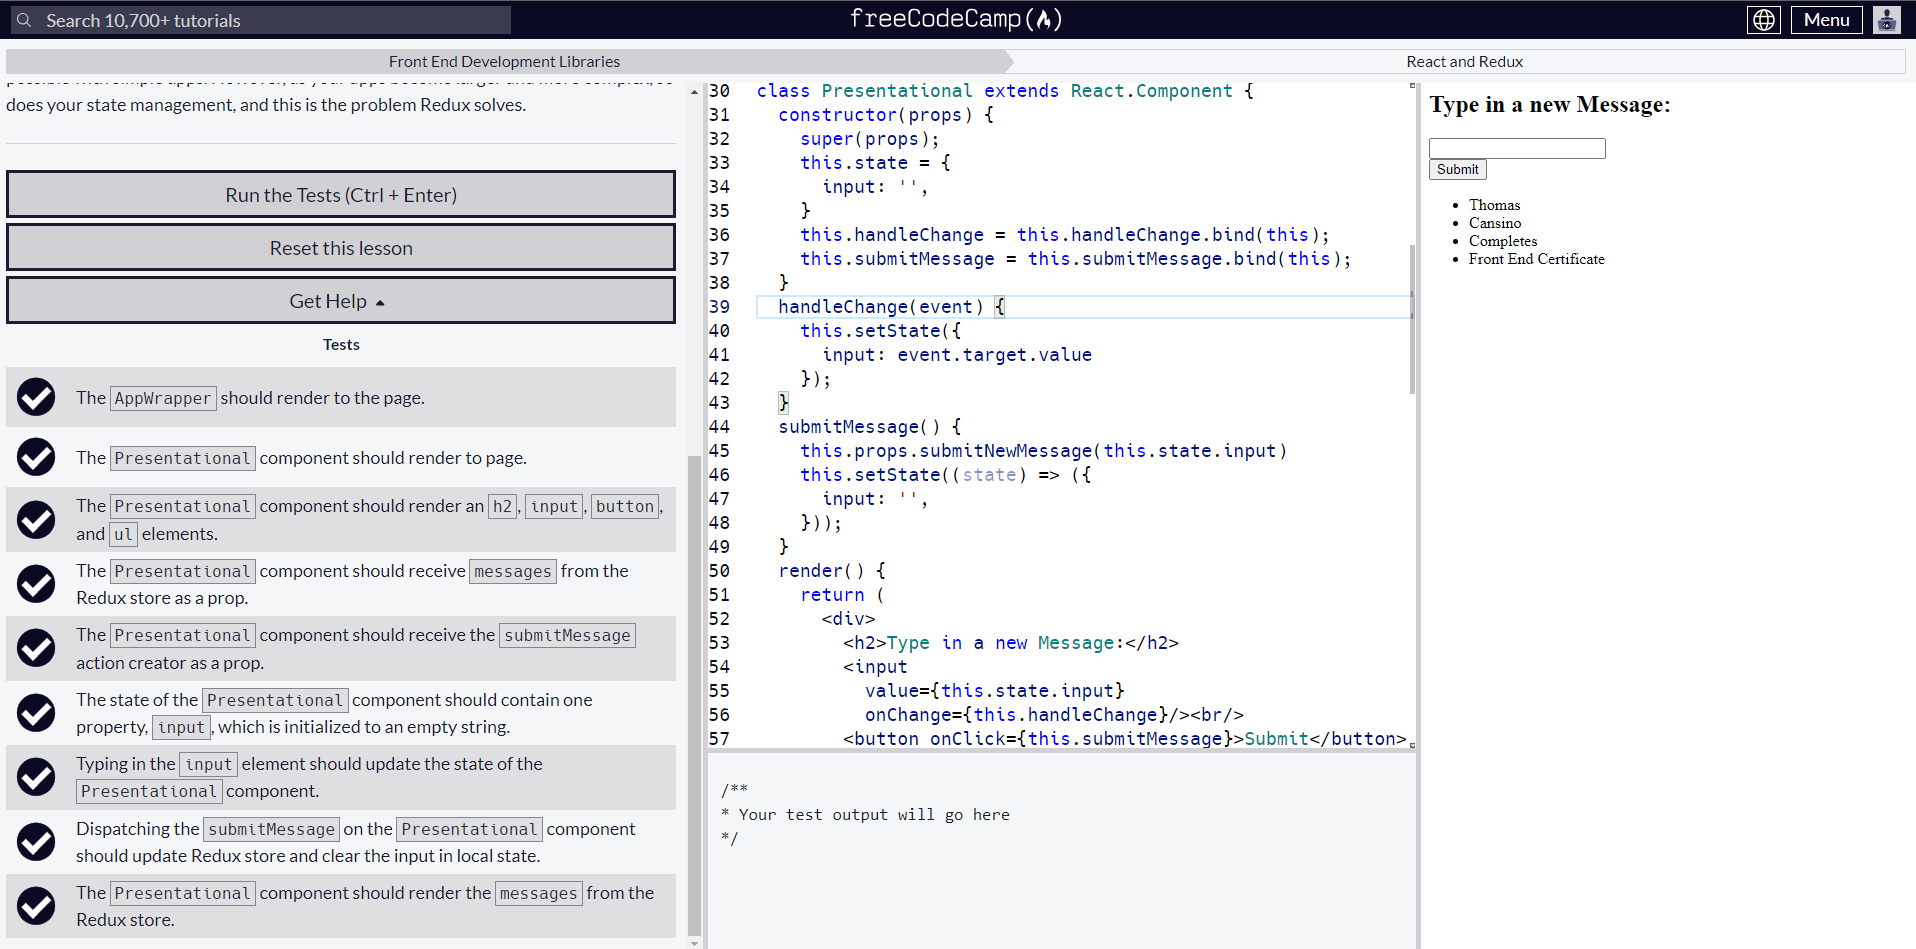Click checkmark for h2, input, button test
1916x949 pixels.
(36, 520)
